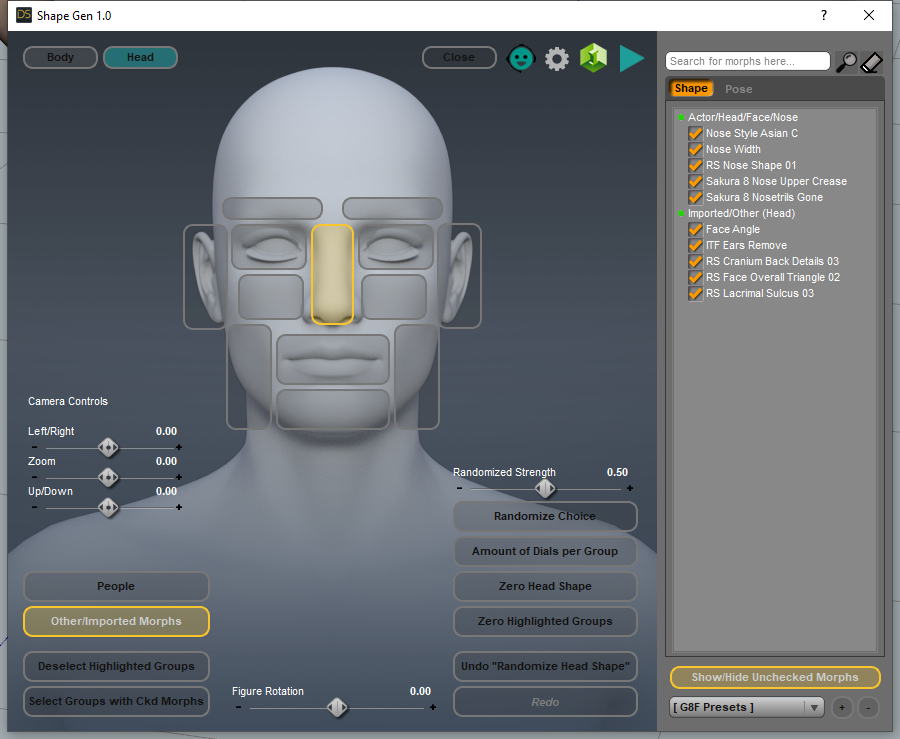Click the green gem cube icon
The image size is (900, 739).
593,58
